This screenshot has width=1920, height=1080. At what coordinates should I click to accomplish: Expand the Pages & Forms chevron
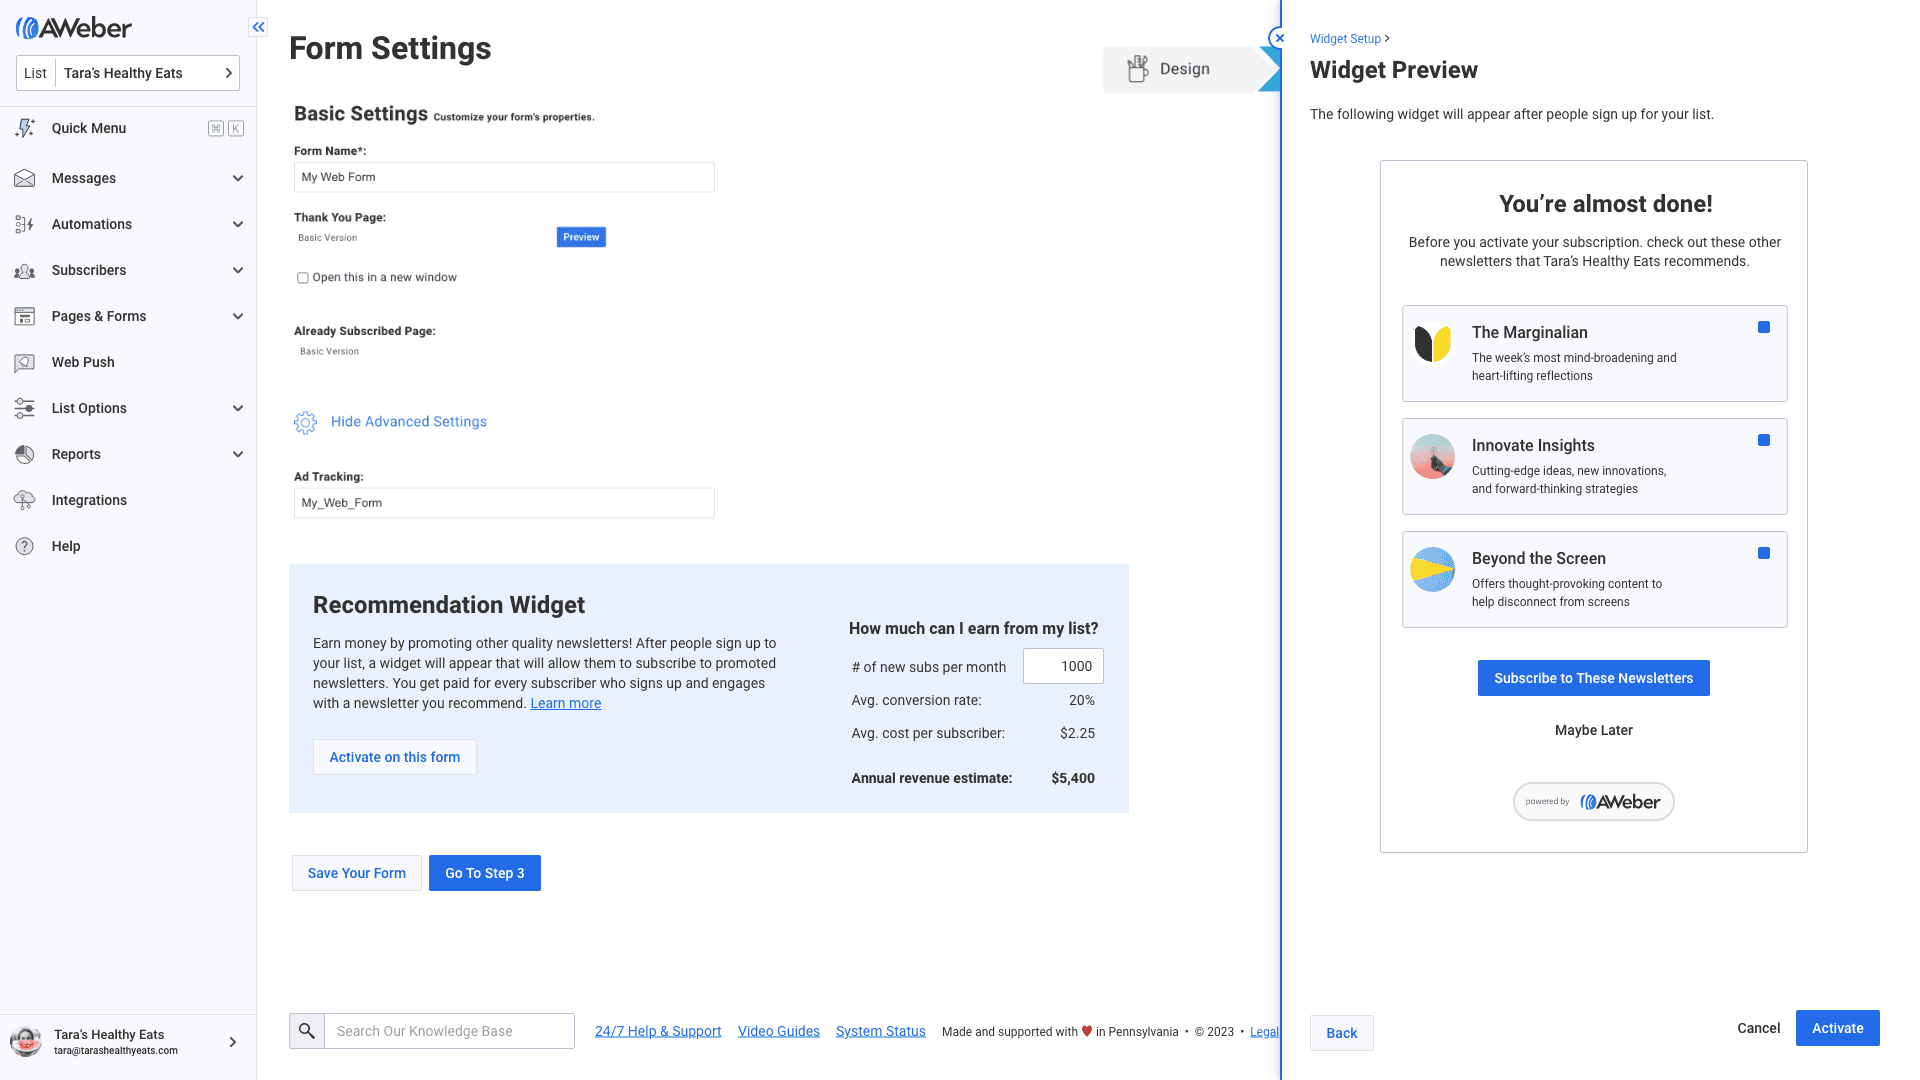coord(238,316)
